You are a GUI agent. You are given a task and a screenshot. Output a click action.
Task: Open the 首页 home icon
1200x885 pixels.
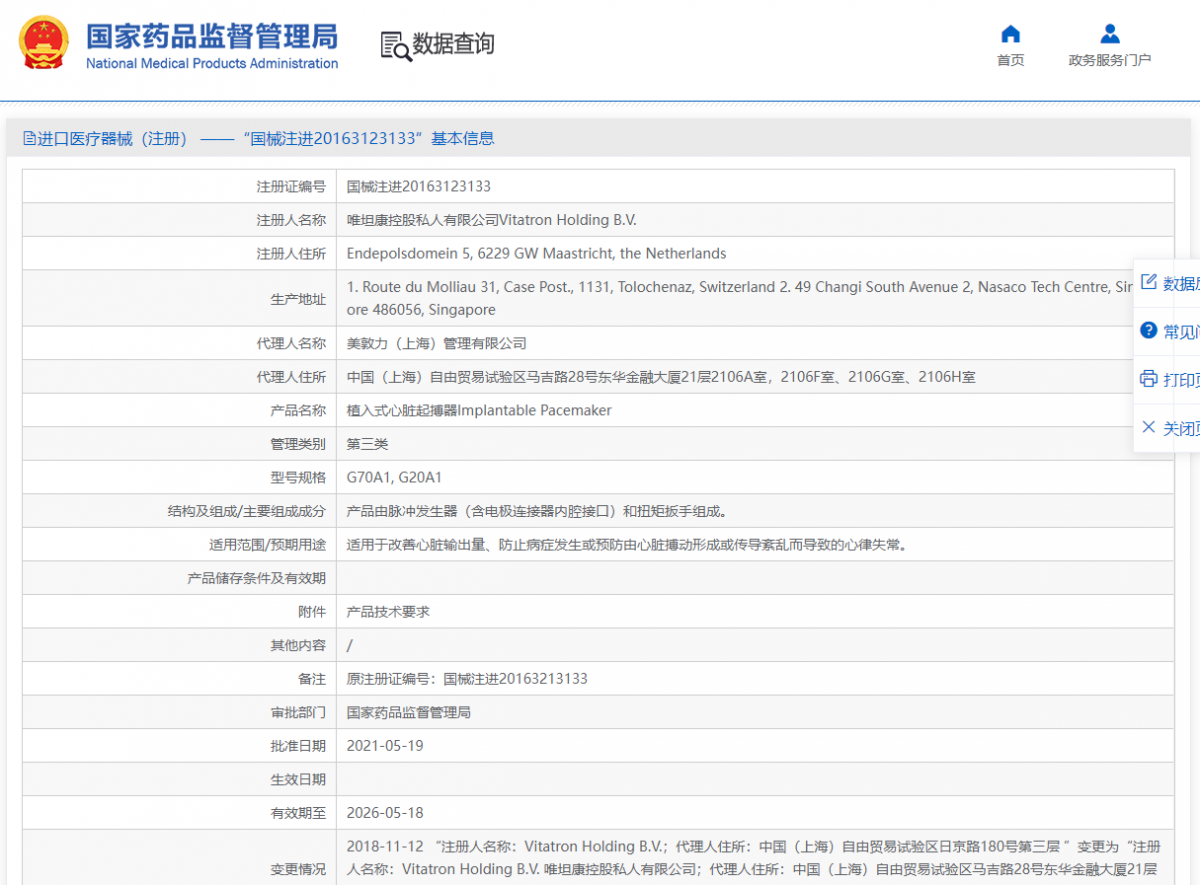point(1010,34)
